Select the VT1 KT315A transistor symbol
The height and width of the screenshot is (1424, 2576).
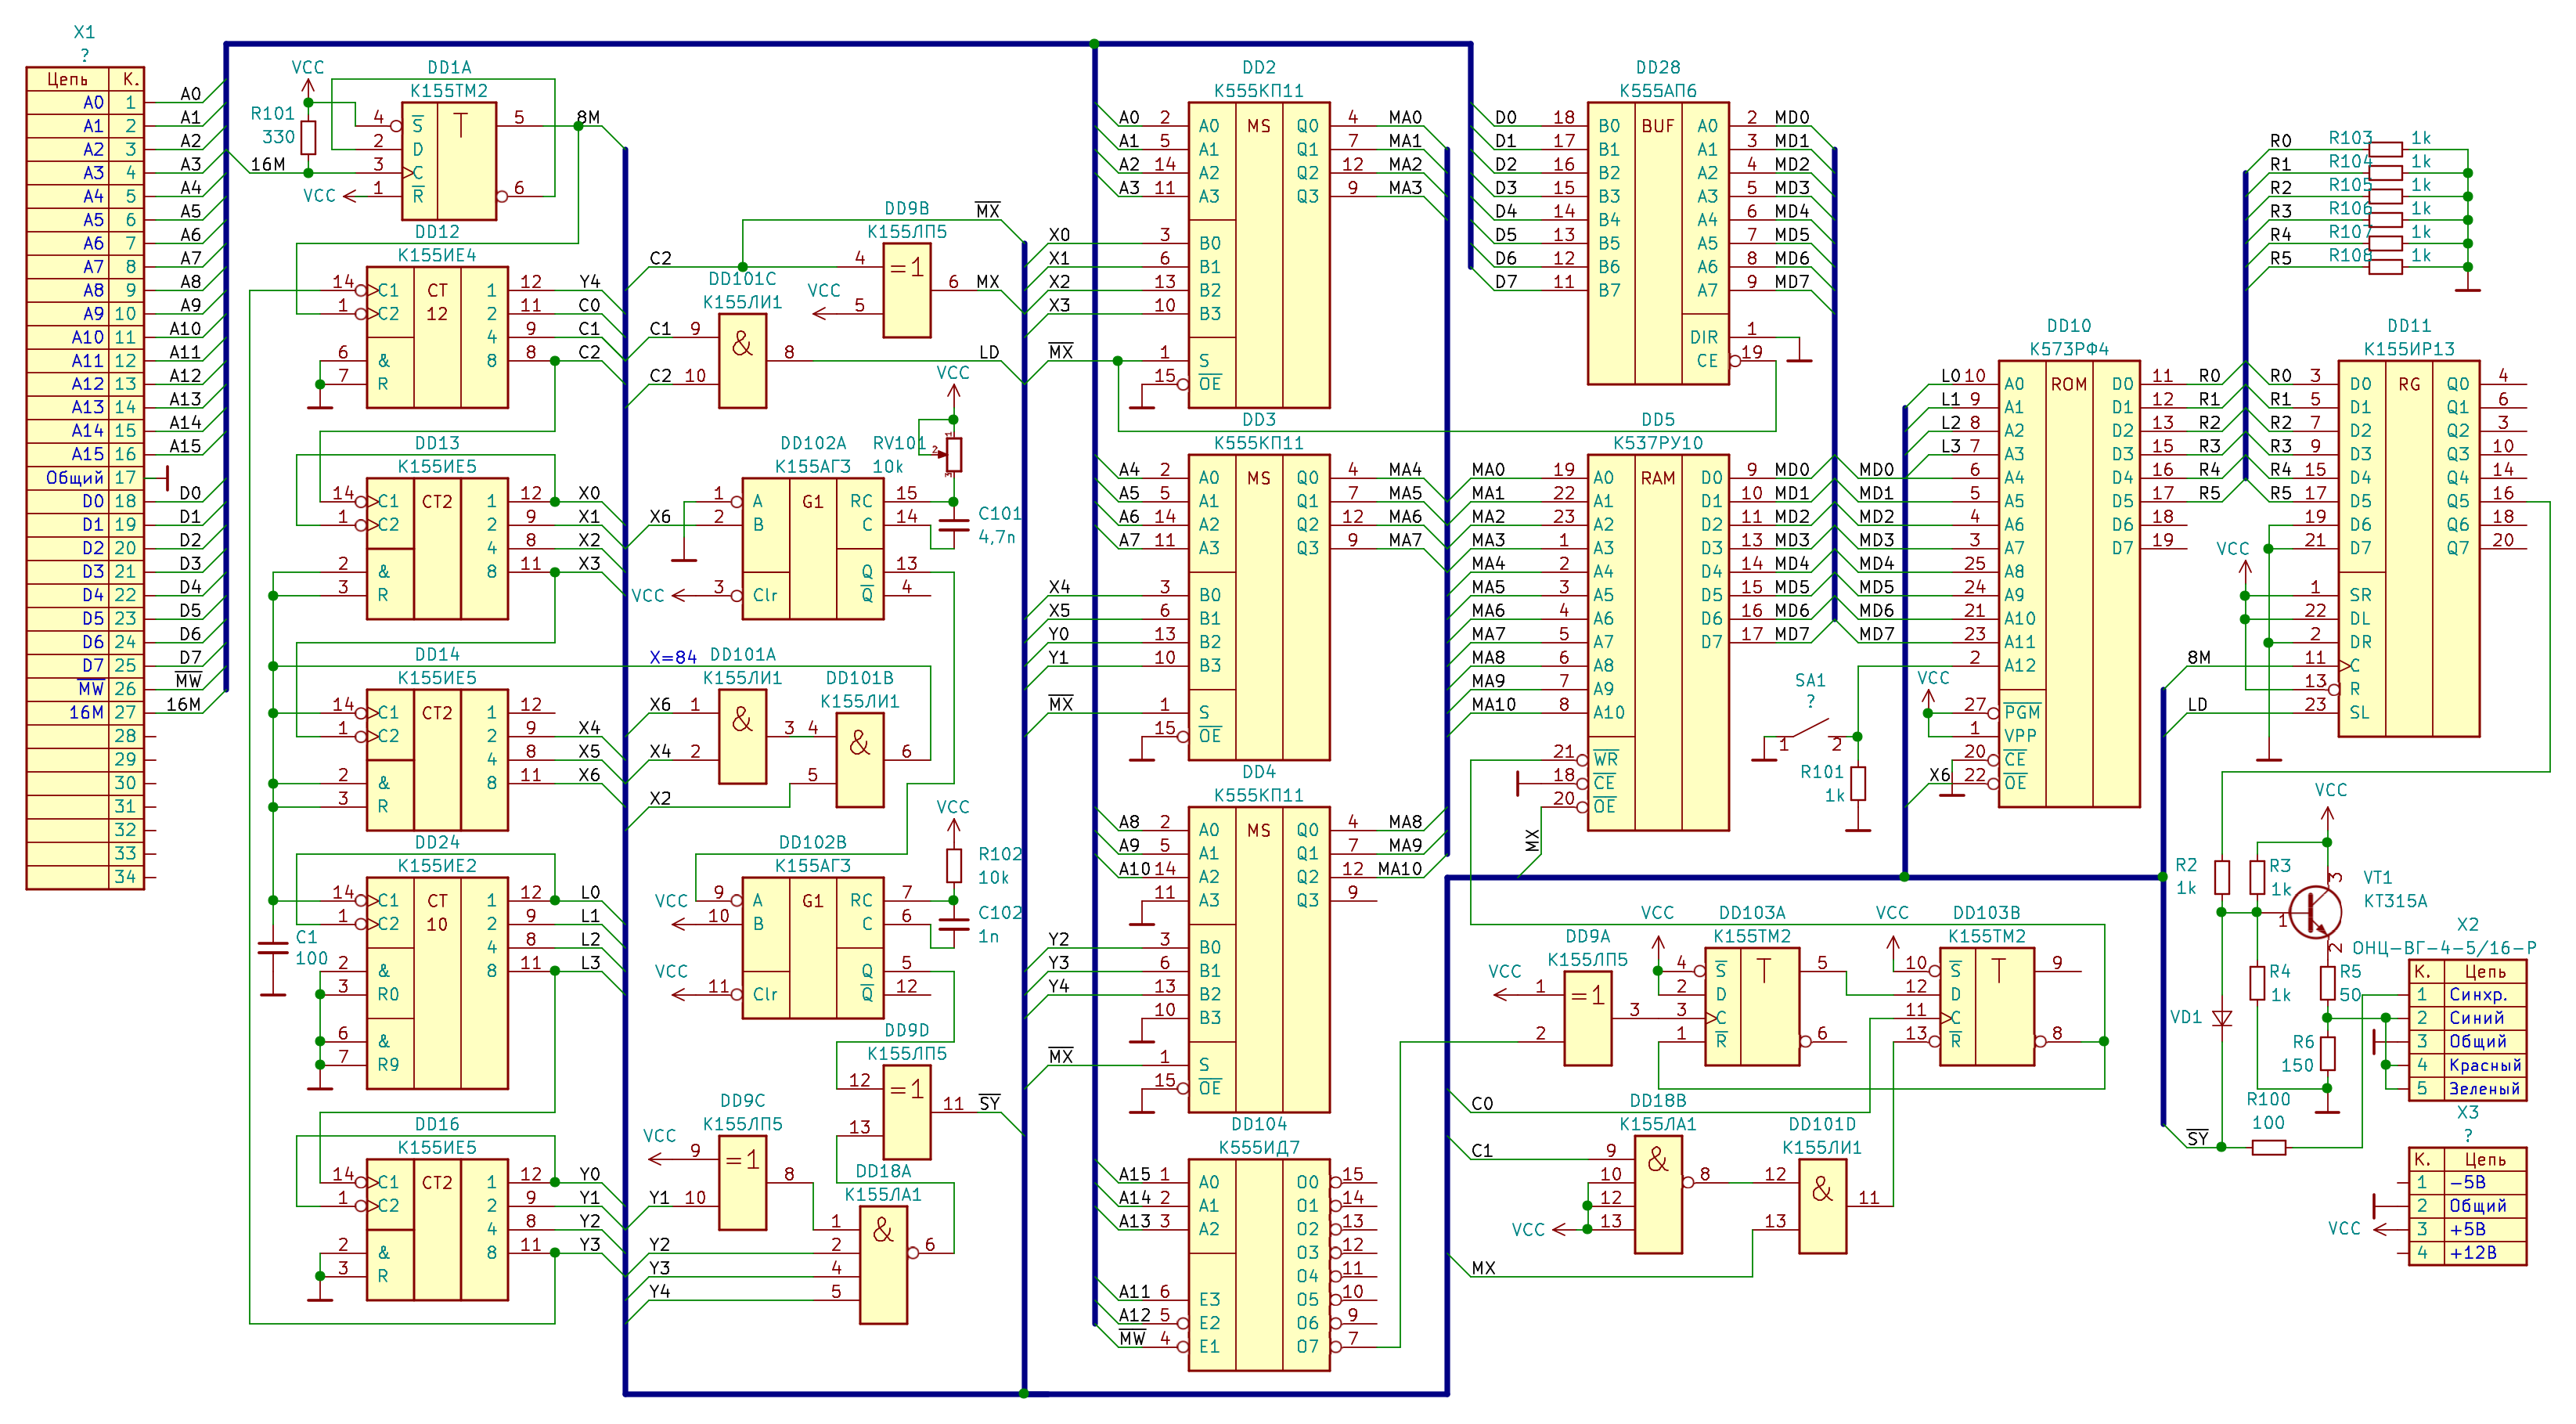(2315, 911)
